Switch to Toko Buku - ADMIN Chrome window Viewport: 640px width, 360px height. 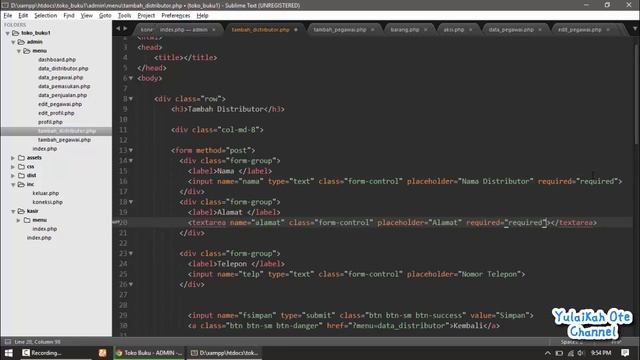[149, 353]
